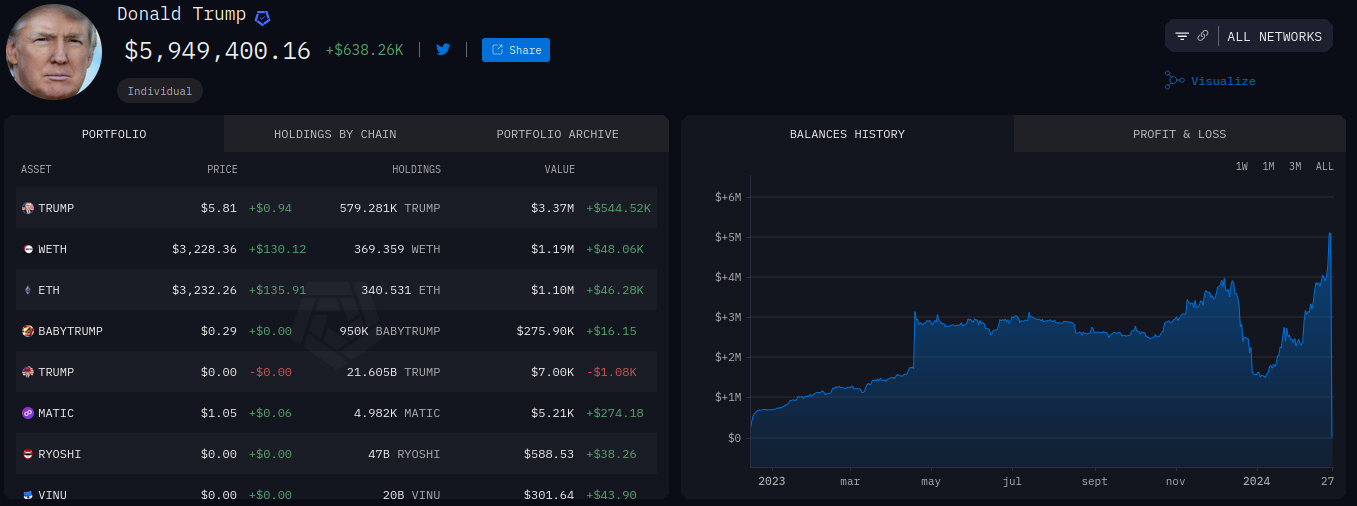Open the Portfolio Archive tab
Image resolution: width=1357 pixels, height=506 pixels.
click(557, 134)
